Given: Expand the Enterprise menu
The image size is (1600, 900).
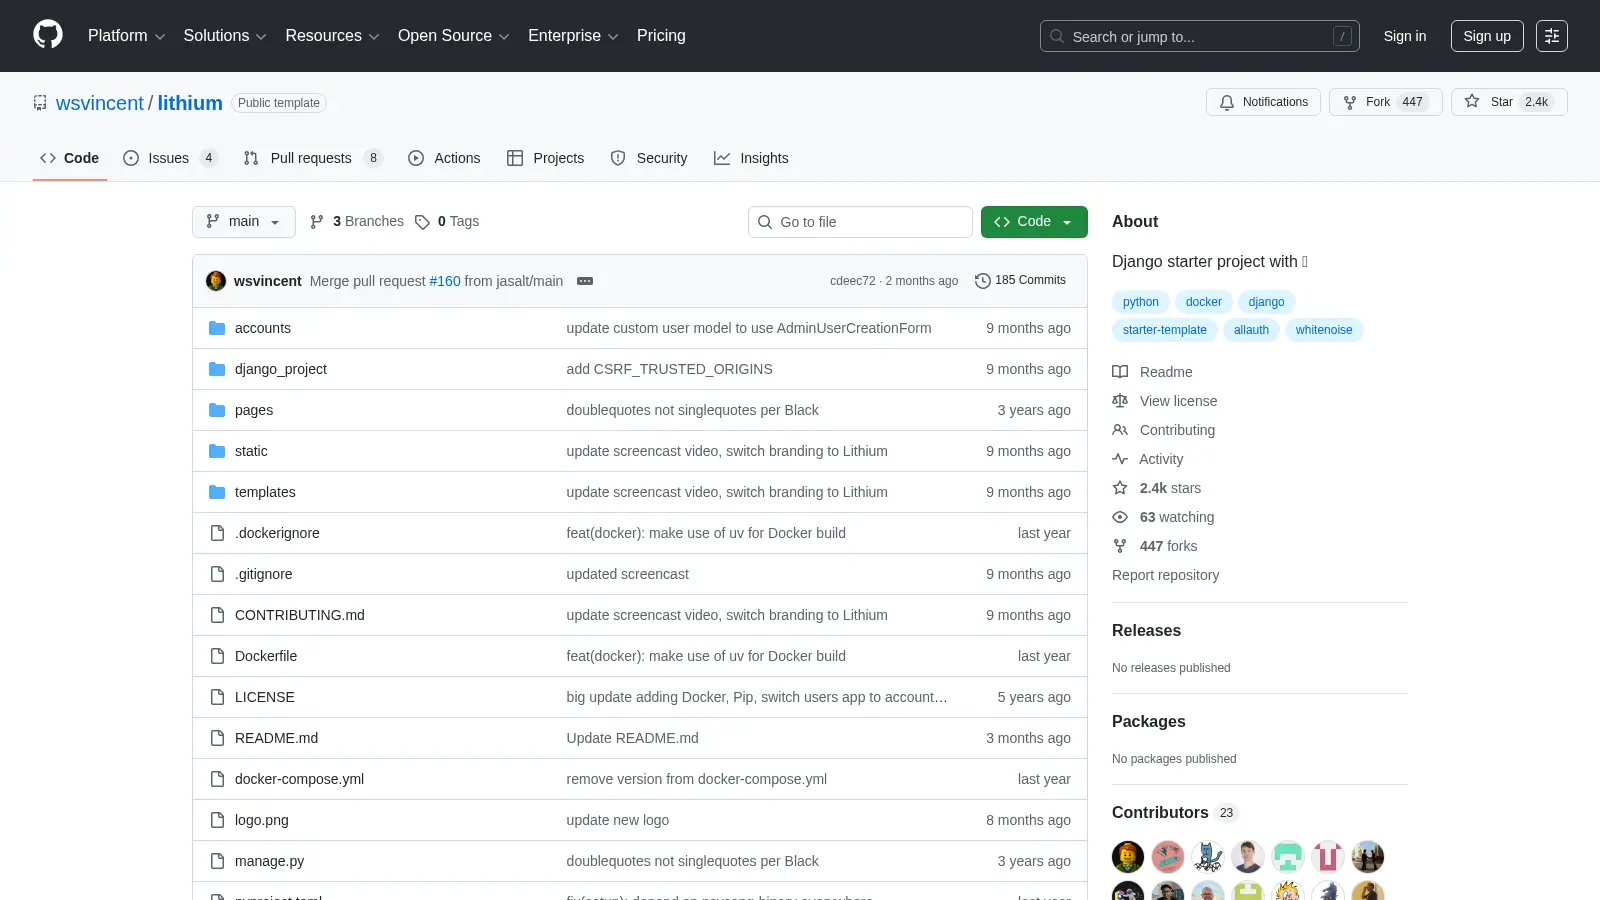Looking at the screenshot, I should pyautogui.click(x=573, y=36).
